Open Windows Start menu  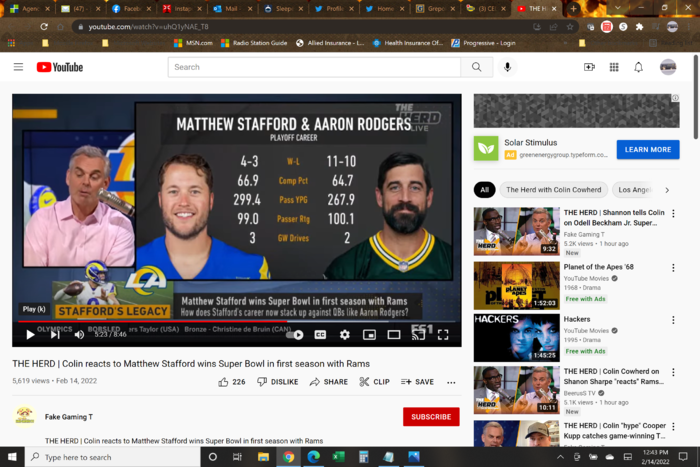tap(12, 457)
